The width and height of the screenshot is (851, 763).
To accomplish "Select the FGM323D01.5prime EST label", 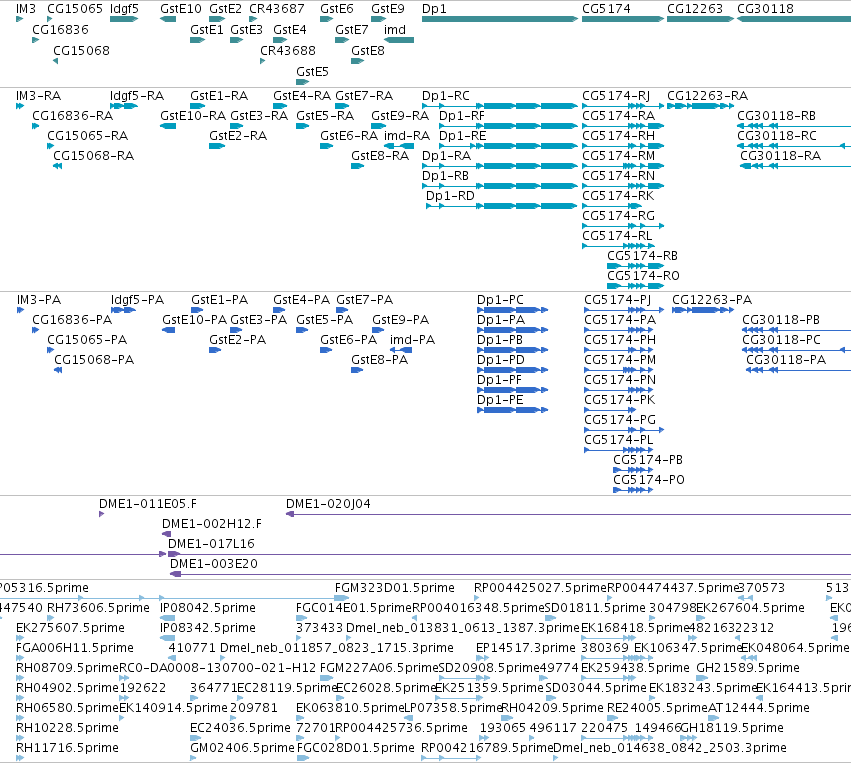I will (x=395, y=588).
